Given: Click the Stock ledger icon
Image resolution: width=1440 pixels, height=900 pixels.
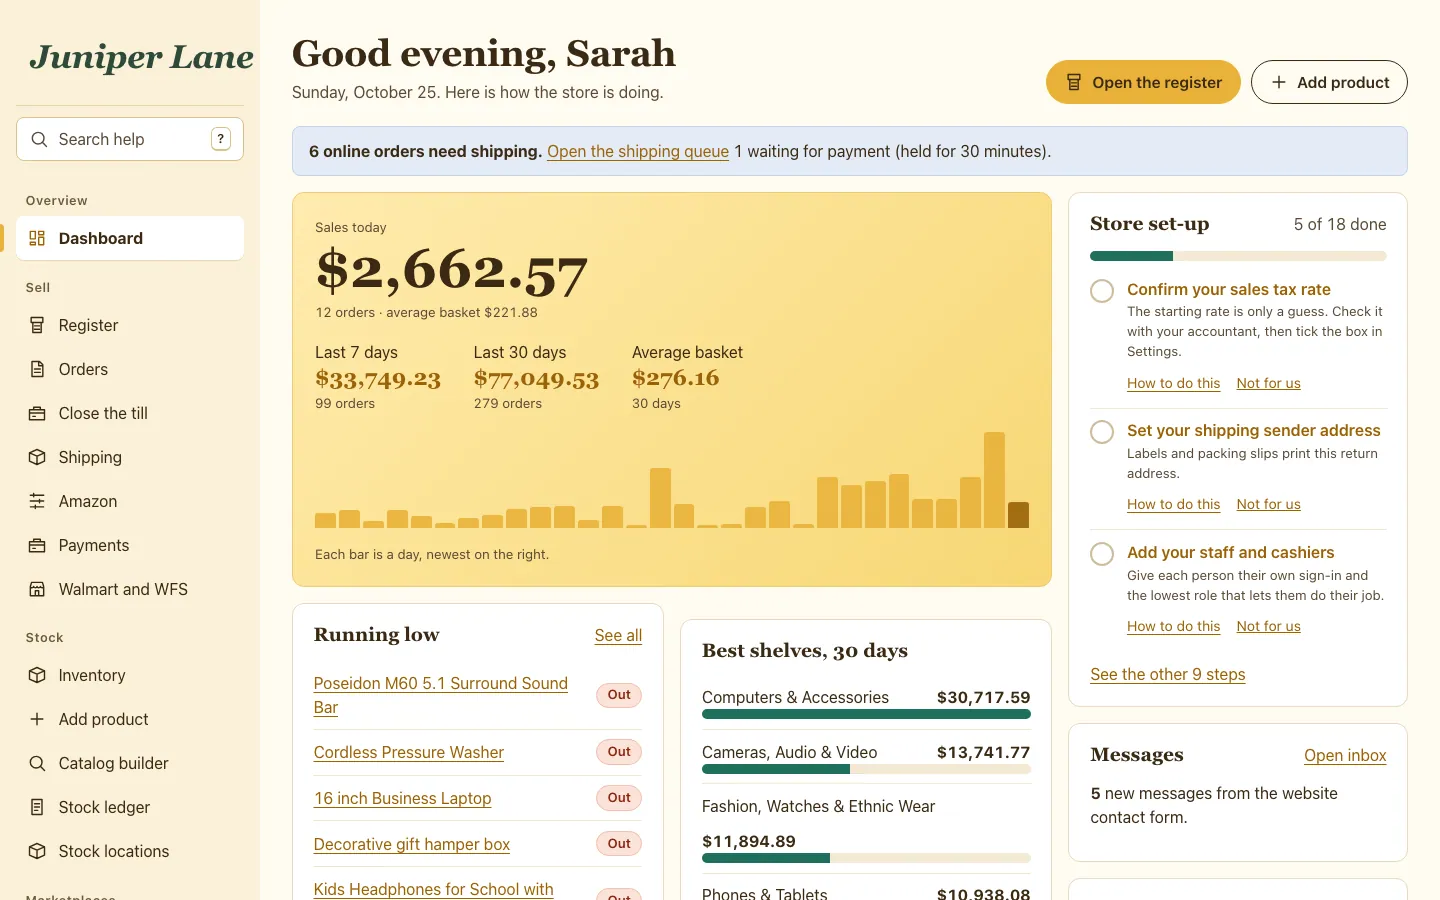Looking at the screenshot, I should 37,807.
